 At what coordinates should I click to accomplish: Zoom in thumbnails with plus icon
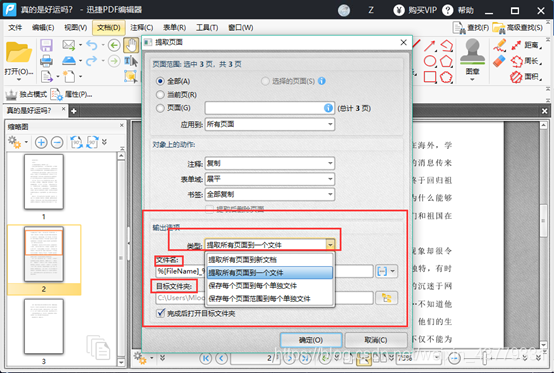click(x=41, y=142)
